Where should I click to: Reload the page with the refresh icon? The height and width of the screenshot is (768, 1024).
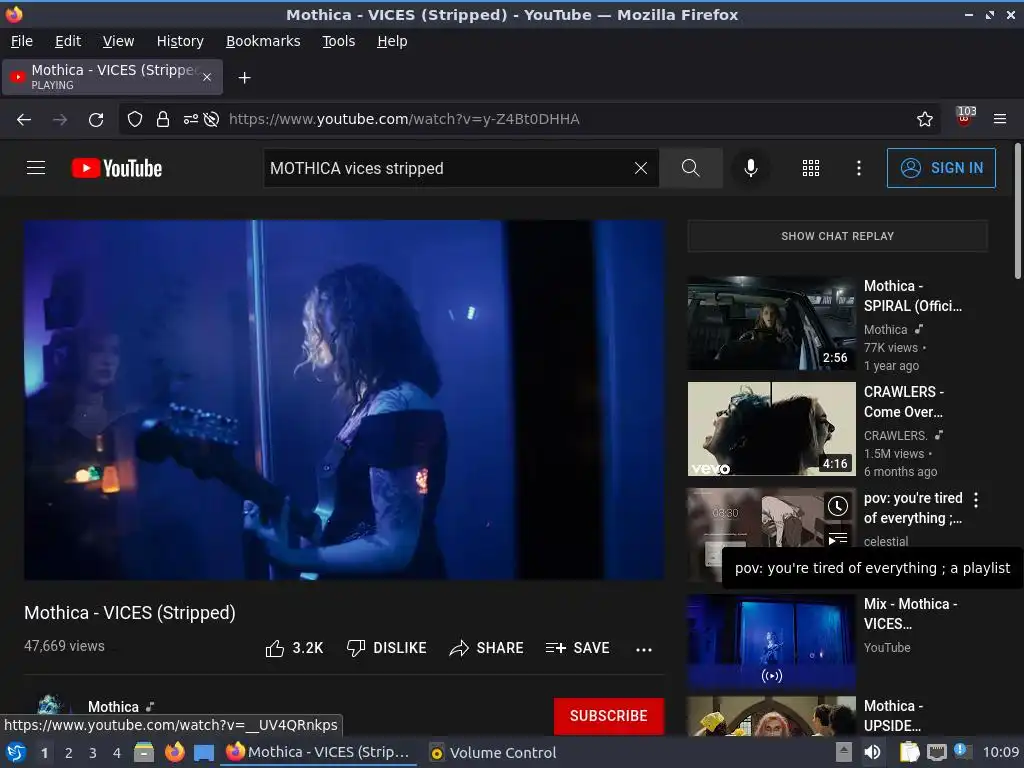(x=96, y=120)
